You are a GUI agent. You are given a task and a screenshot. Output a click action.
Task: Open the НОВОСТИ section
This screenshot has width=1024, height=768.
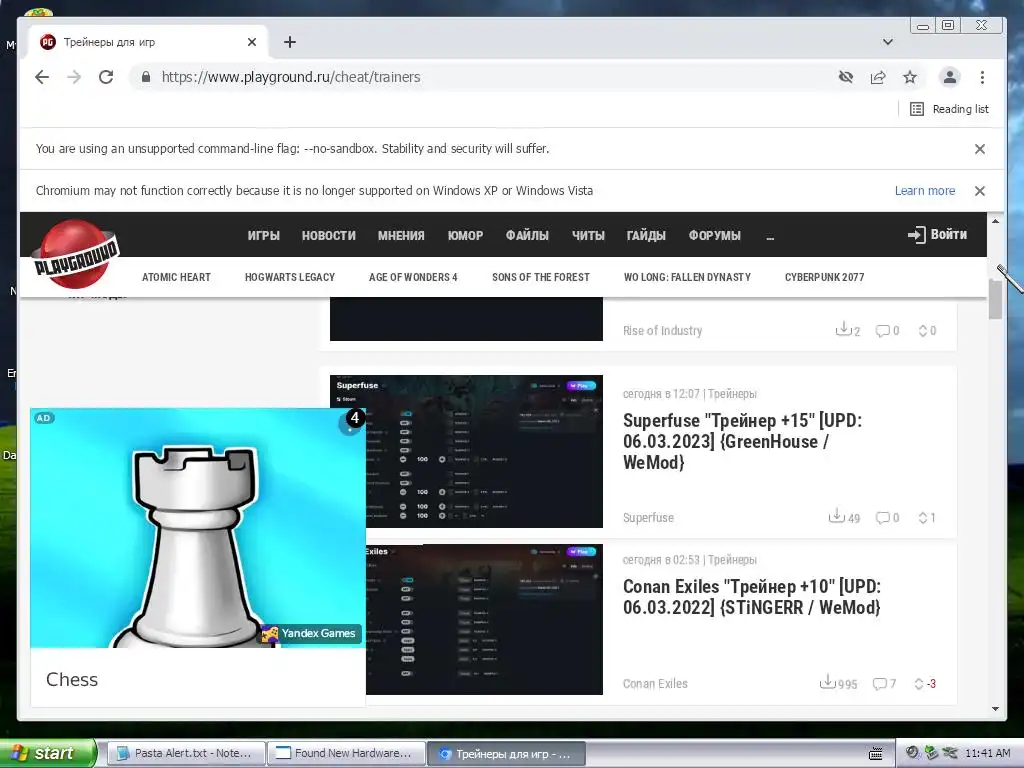[x=328, y=236]
